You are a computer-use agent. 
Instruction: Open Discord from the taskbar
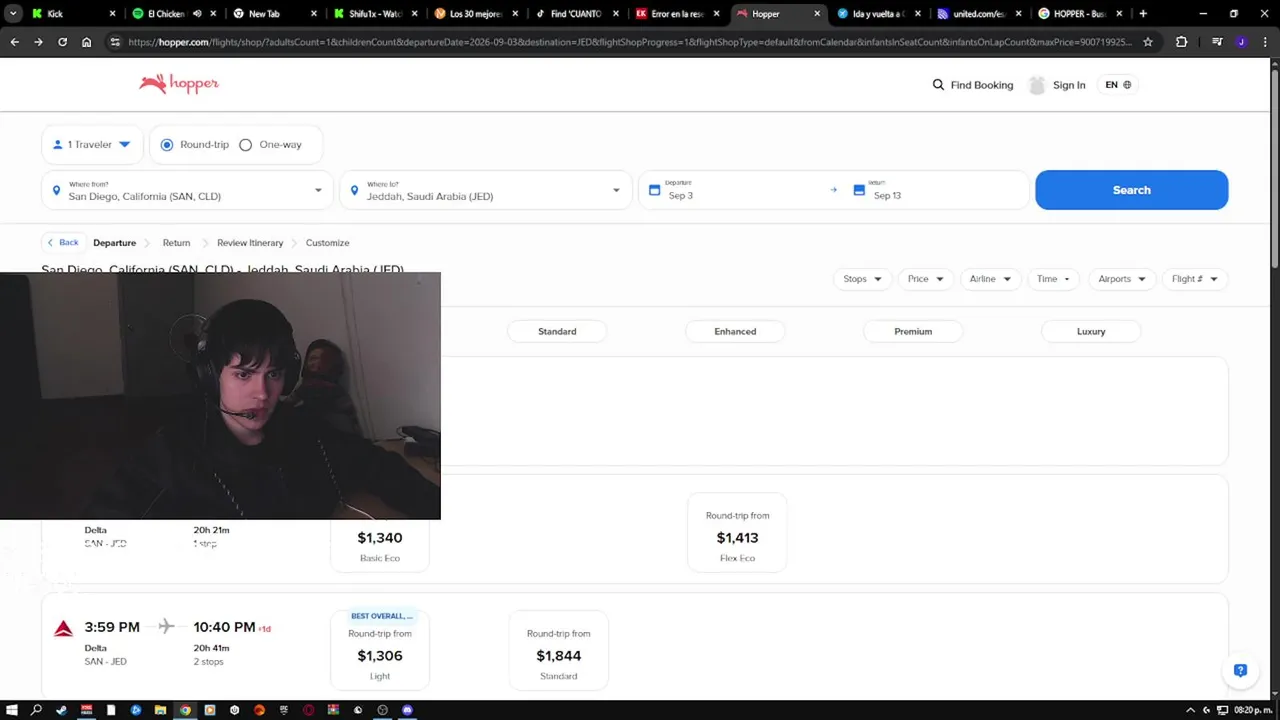point(407,710)
